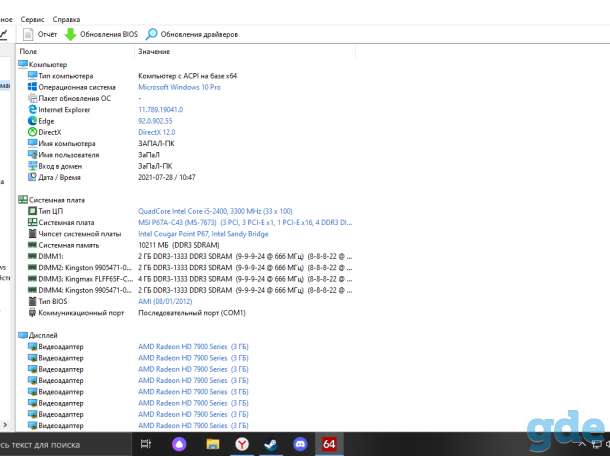Open the Сервис menu
The width and height of the screenshot is (610, 456).
pos(32,19)
